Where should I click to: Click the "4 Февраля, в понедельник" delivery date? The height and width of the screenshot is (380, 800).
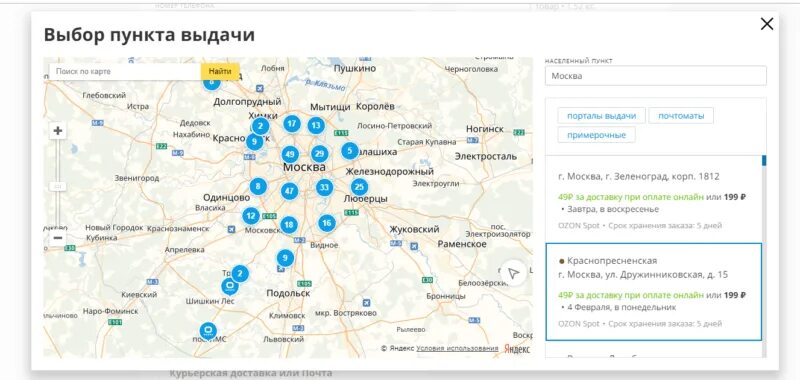click(x=620, y=308)
